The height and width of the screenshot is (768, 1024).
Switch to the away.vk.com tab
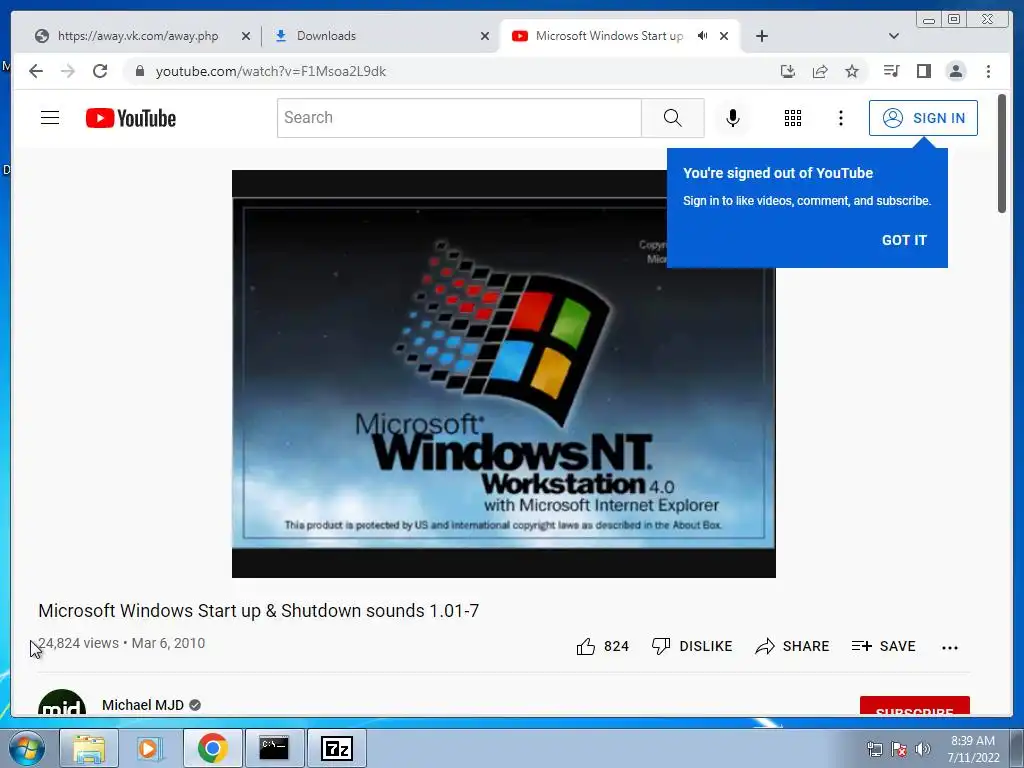pyautogui.click(x=137, y=36)
